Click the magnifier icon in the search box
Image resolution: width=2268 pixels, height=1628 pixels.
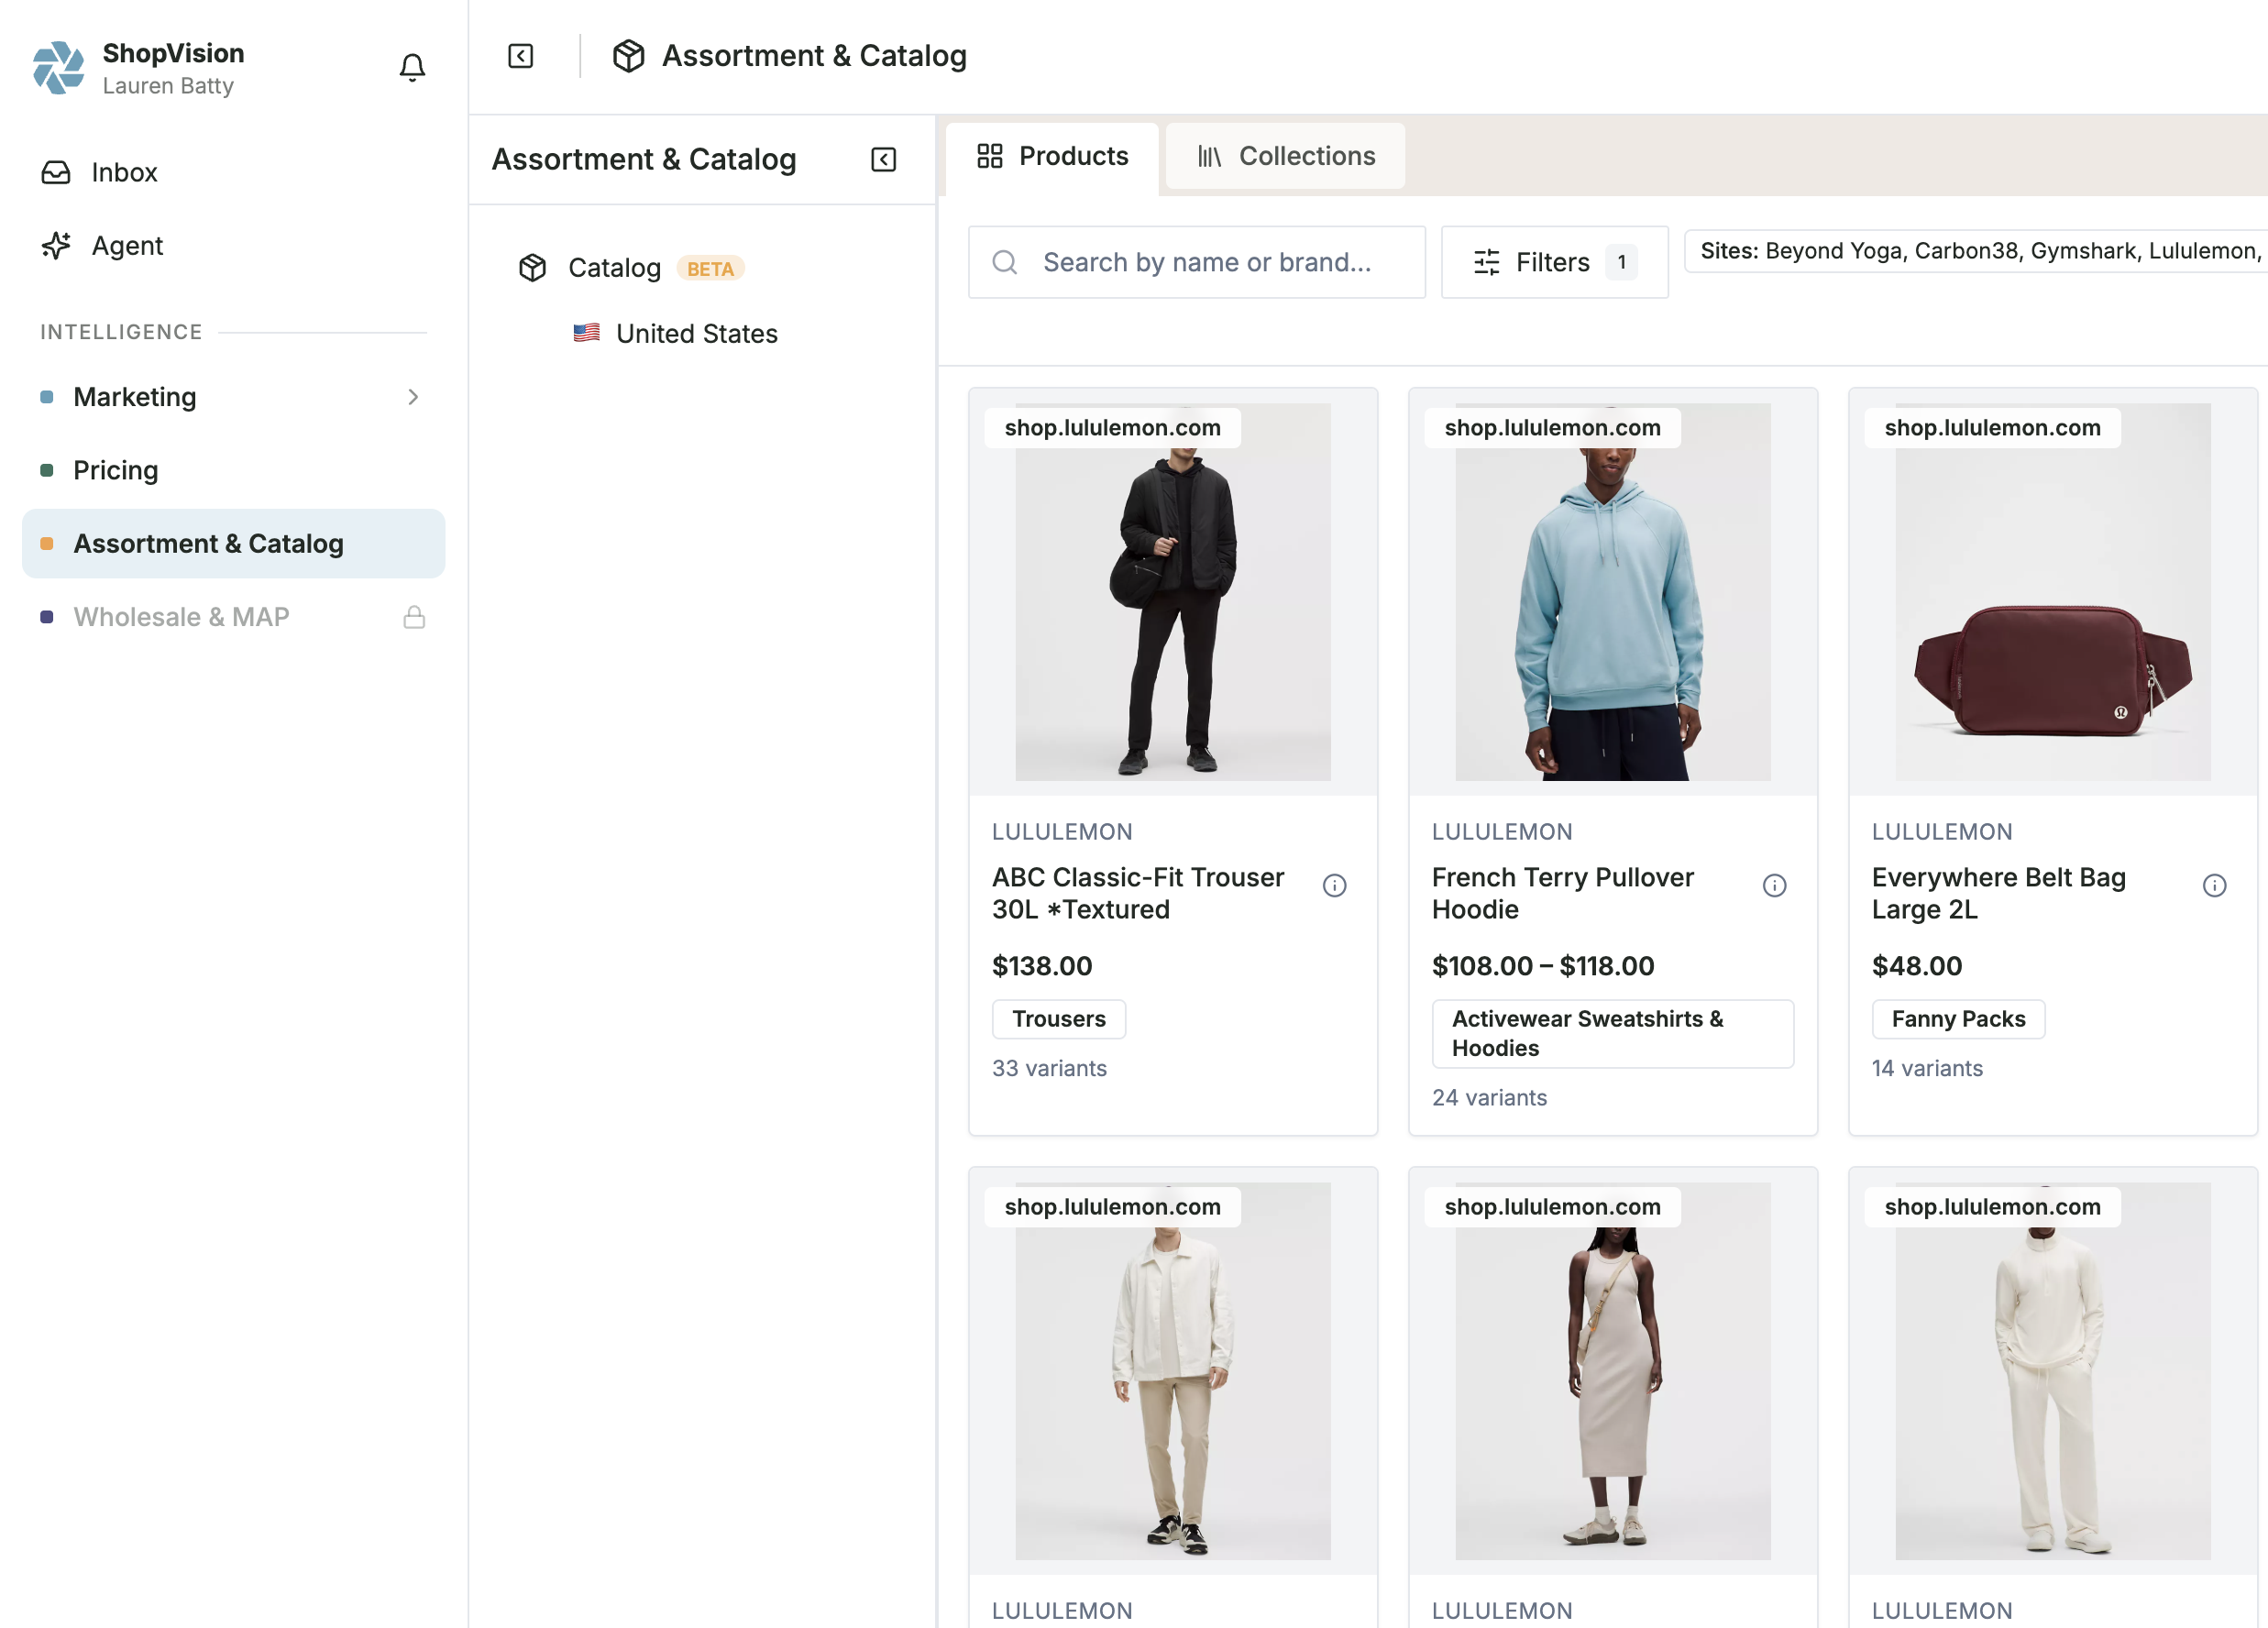[1005, 262]
